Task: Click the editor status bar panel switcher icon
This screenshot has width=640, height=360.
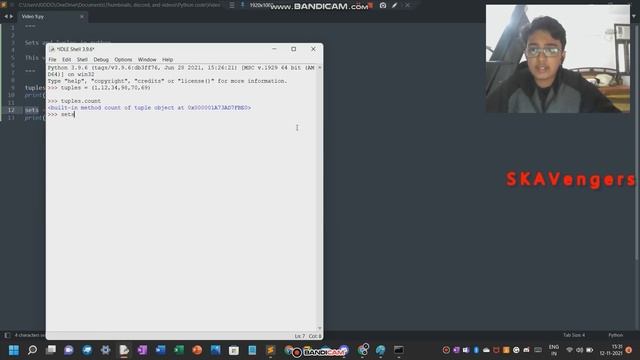Action: (x=7, y=335)
